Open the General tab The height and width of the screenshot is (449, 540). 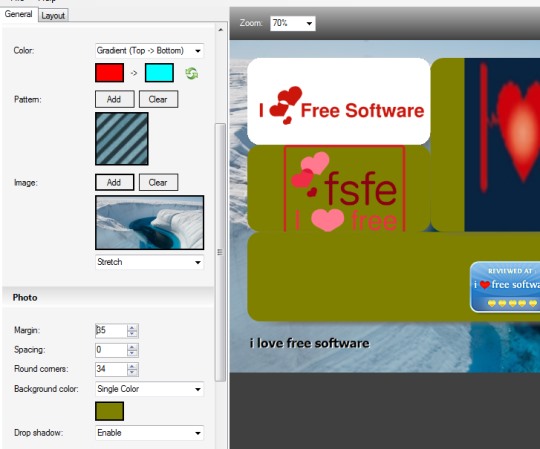[x=19, y=14]
